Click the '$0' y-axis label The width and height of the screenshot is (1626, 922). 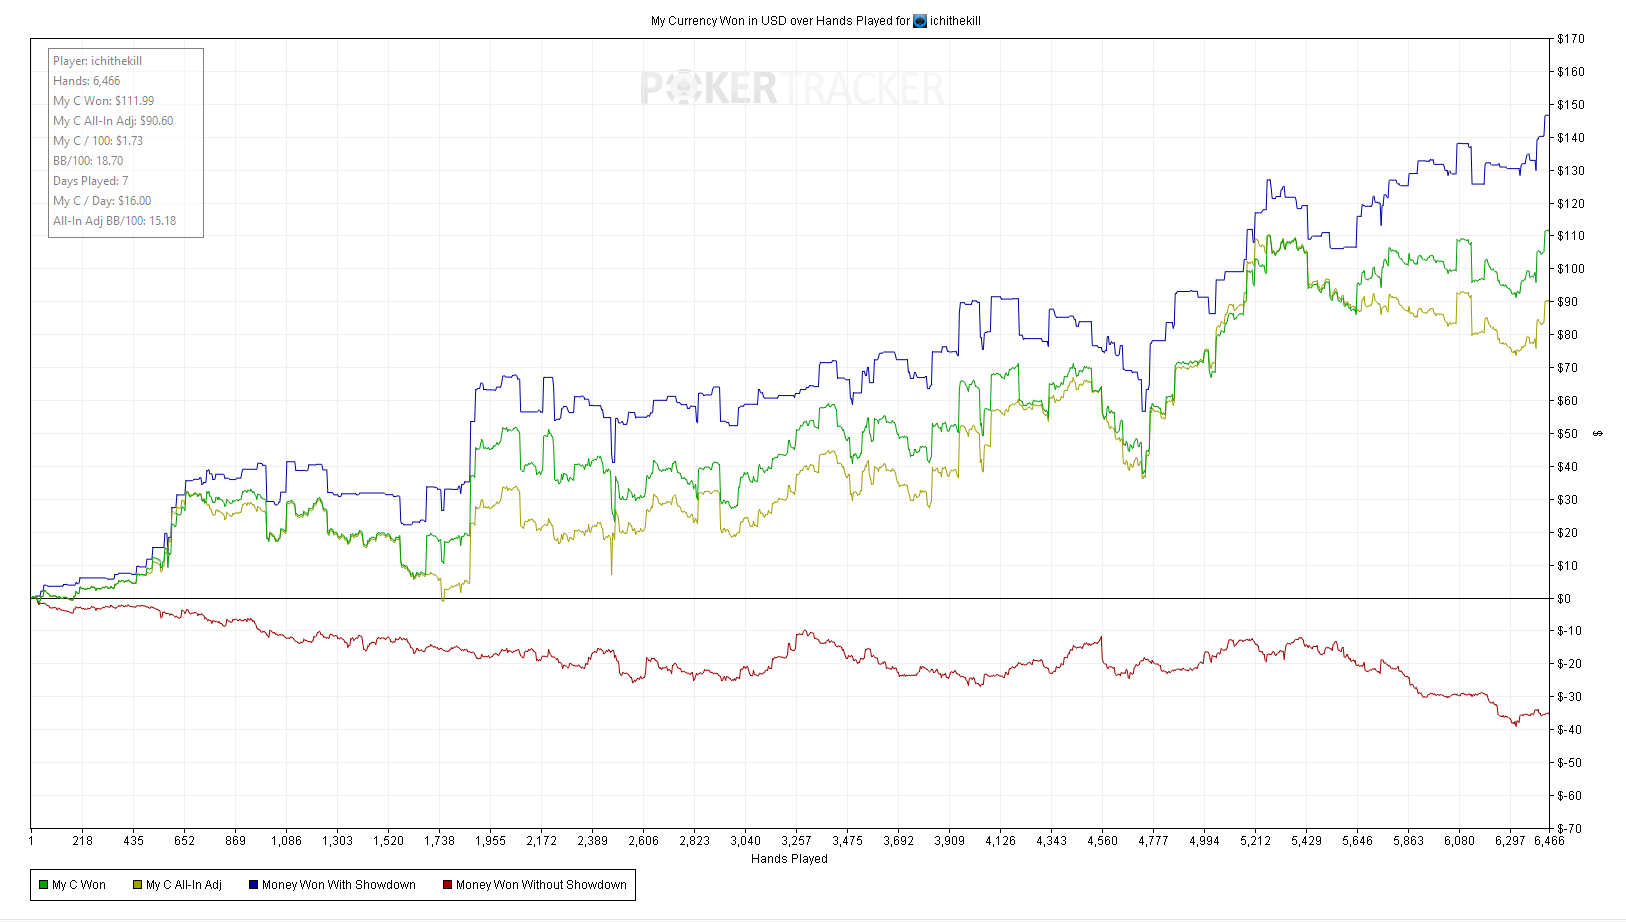[1565, 599]
